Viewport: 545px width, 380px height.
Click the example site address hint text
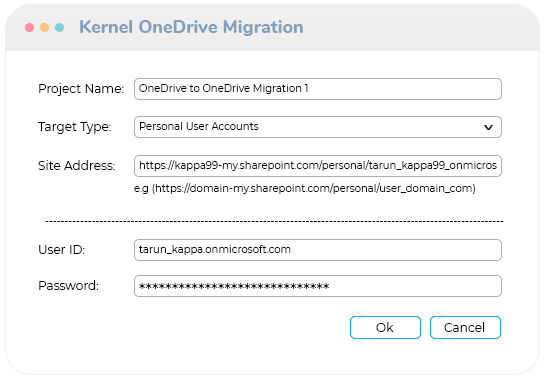pyautogui.click(x=305, y=188)
